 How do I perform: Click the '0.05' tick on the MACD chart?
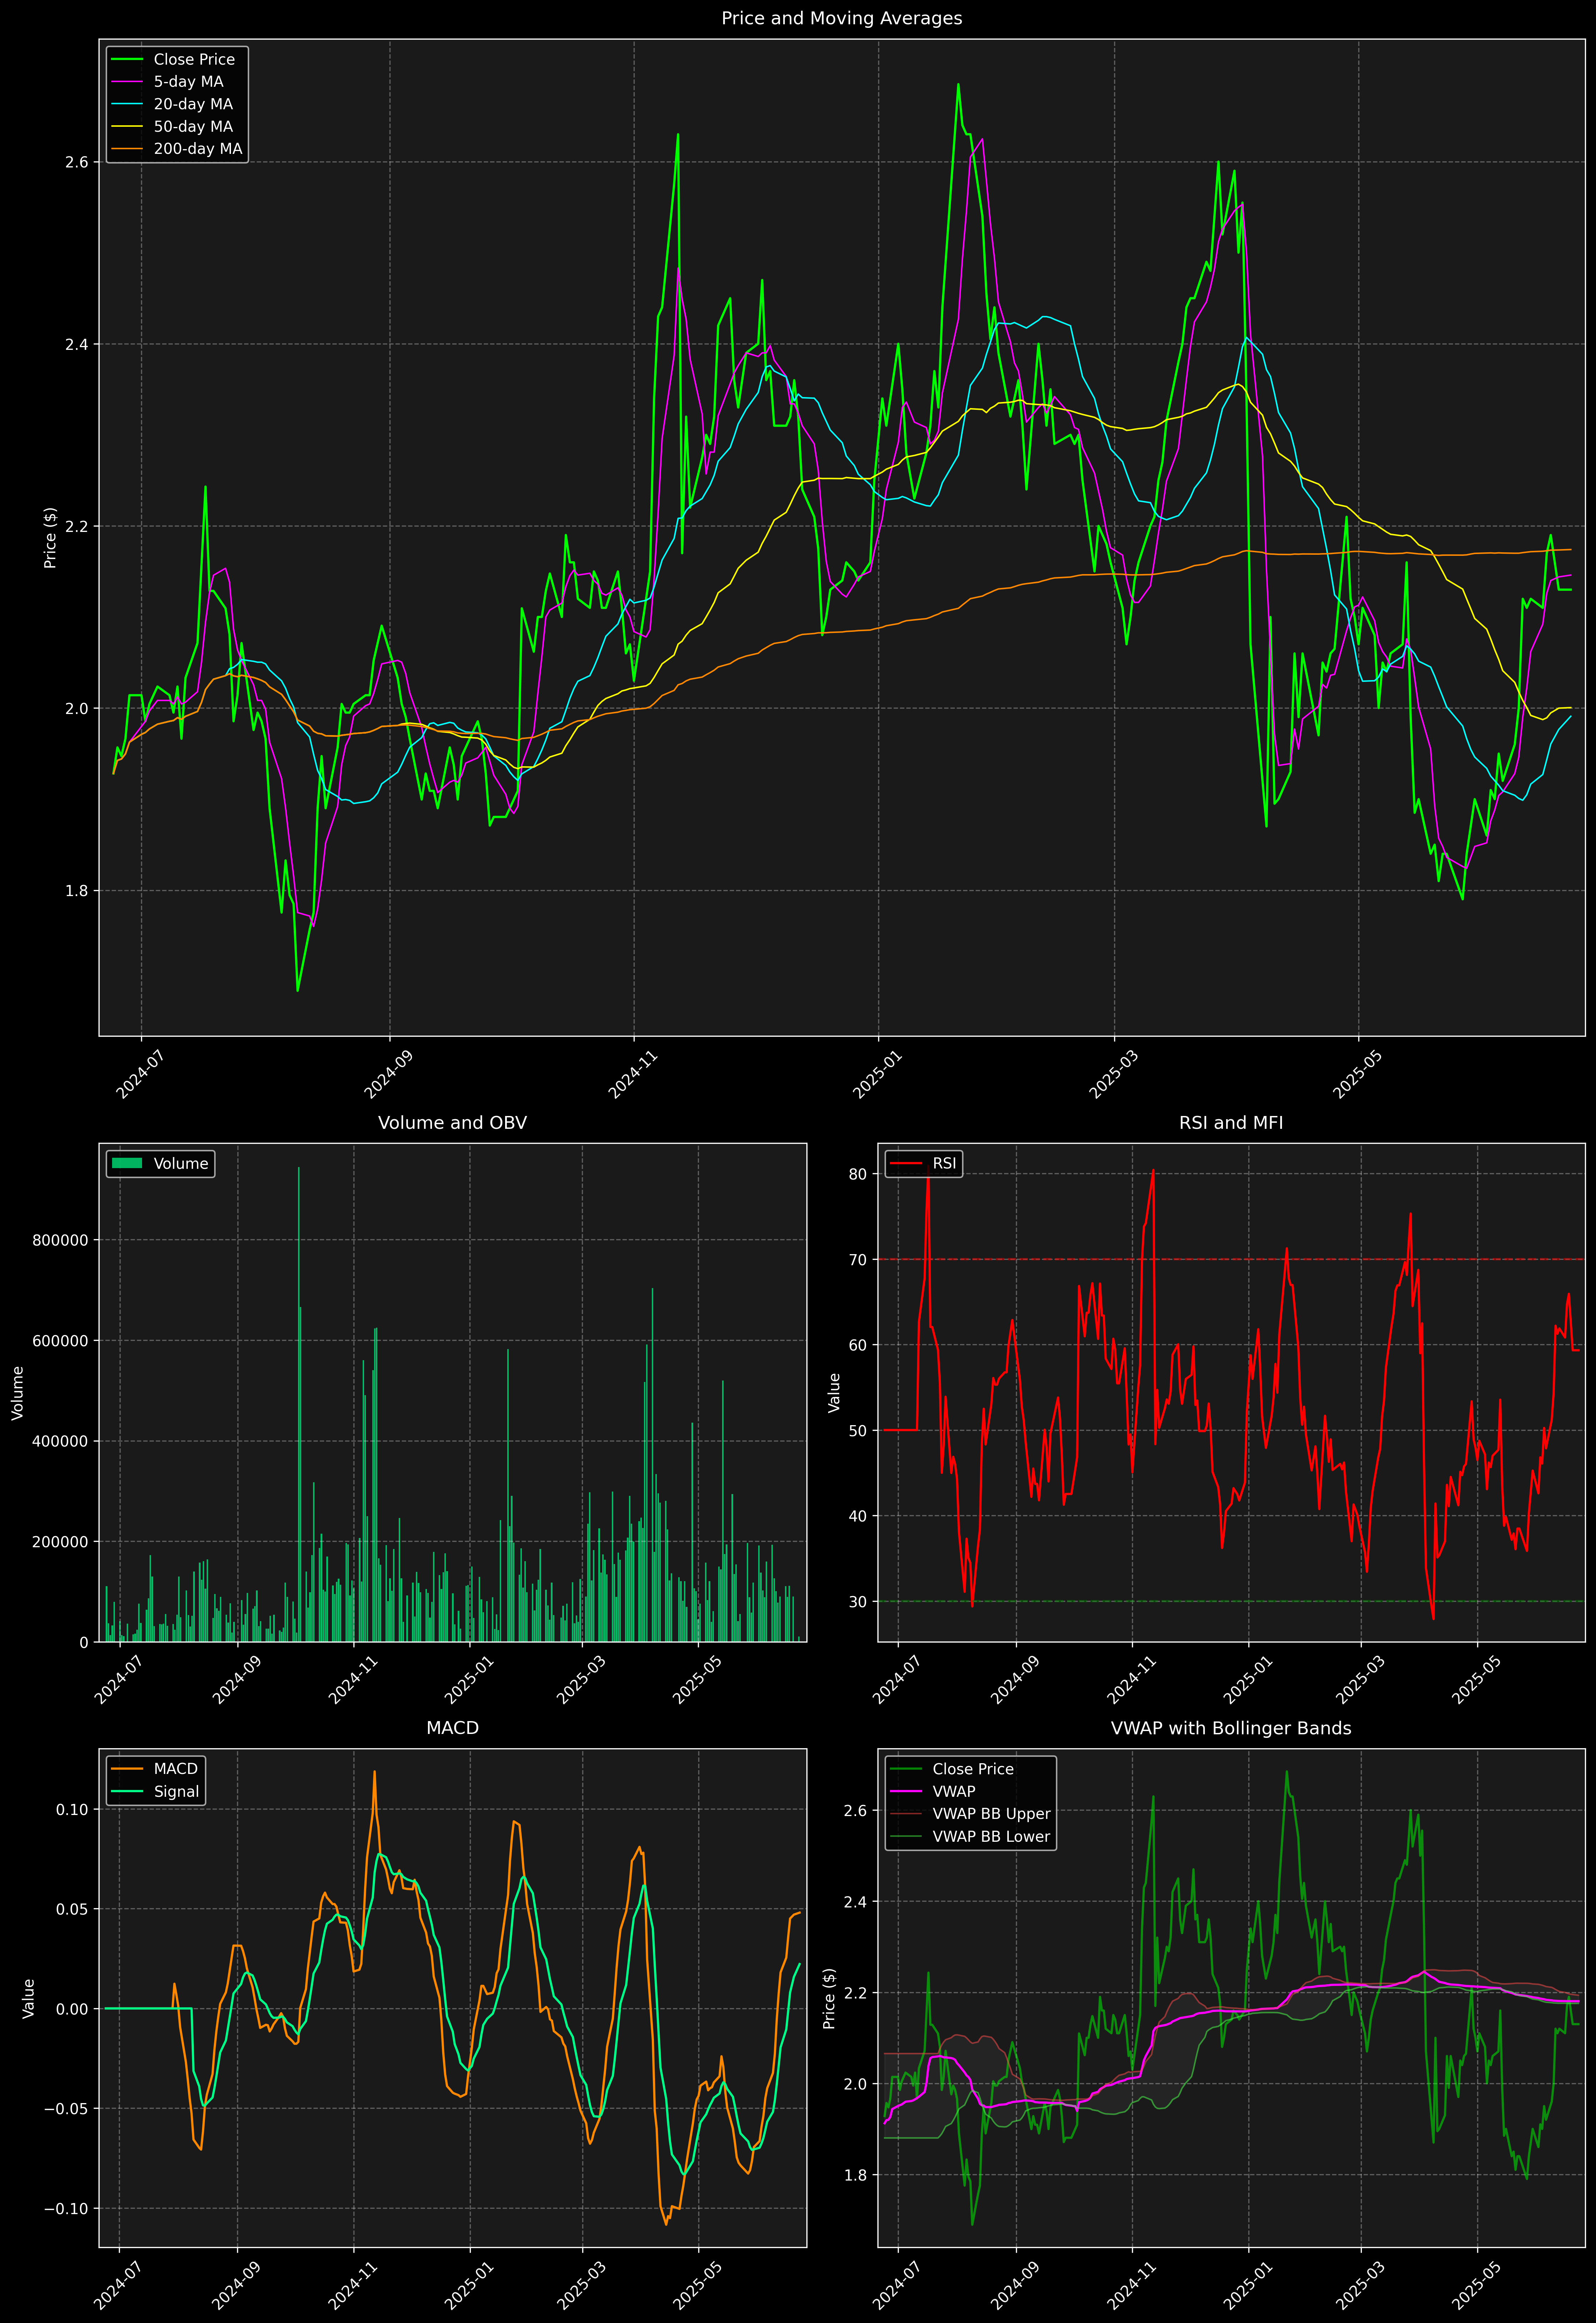(x=73, y=1909)
